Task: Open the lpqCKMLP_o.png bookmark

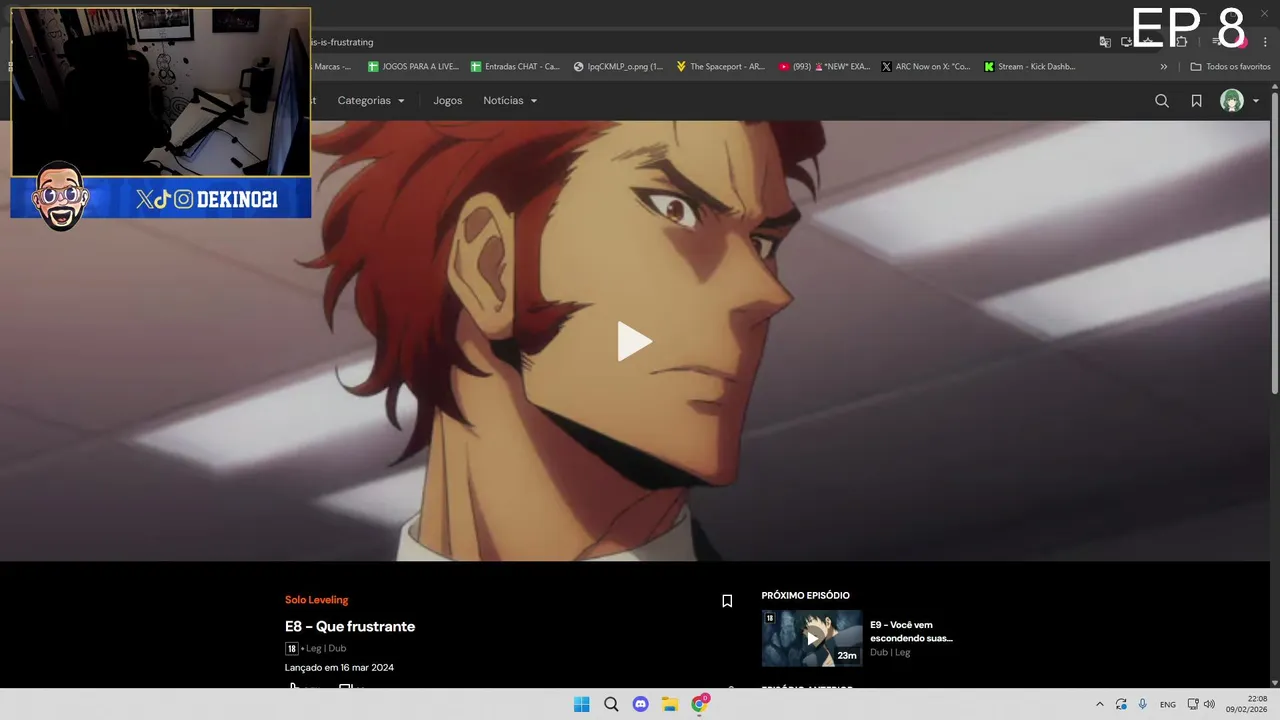Action: (618, 67)
